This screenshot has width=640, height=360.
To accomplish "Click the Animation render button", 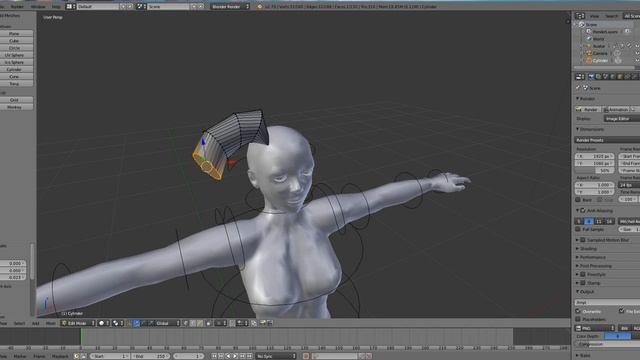I will [x=617, y=109].
